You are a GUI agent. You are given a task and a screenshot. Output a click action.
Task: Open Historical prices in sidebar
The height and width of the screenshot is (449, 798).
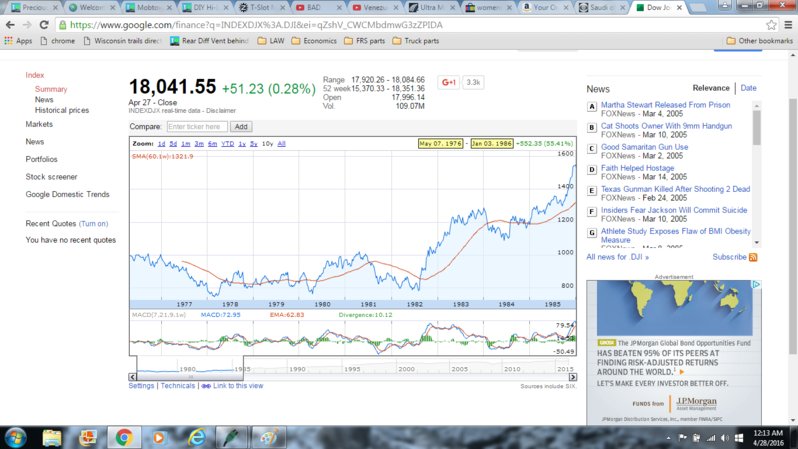tap(62, 110)
